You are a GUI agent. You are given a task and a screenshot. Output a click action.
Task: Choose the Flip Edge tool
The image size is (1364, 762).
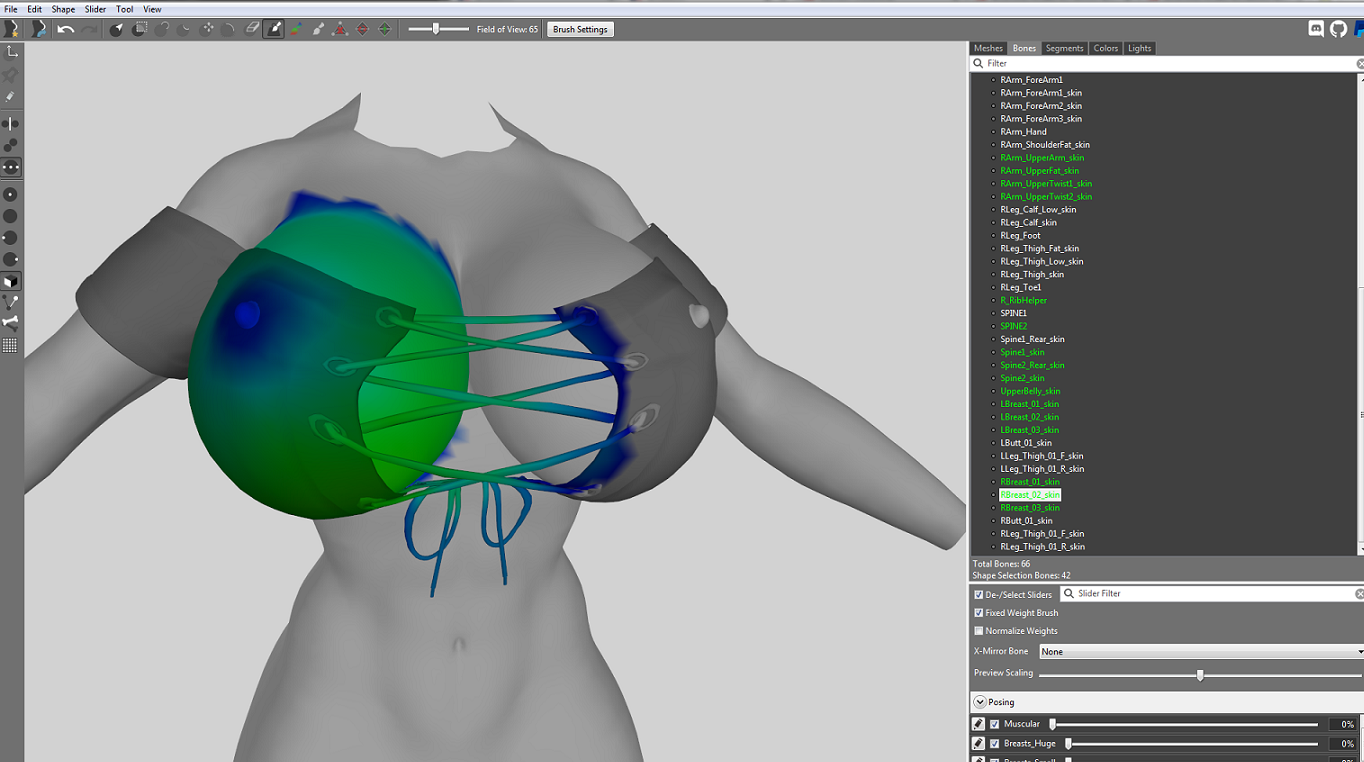[362, 29]
